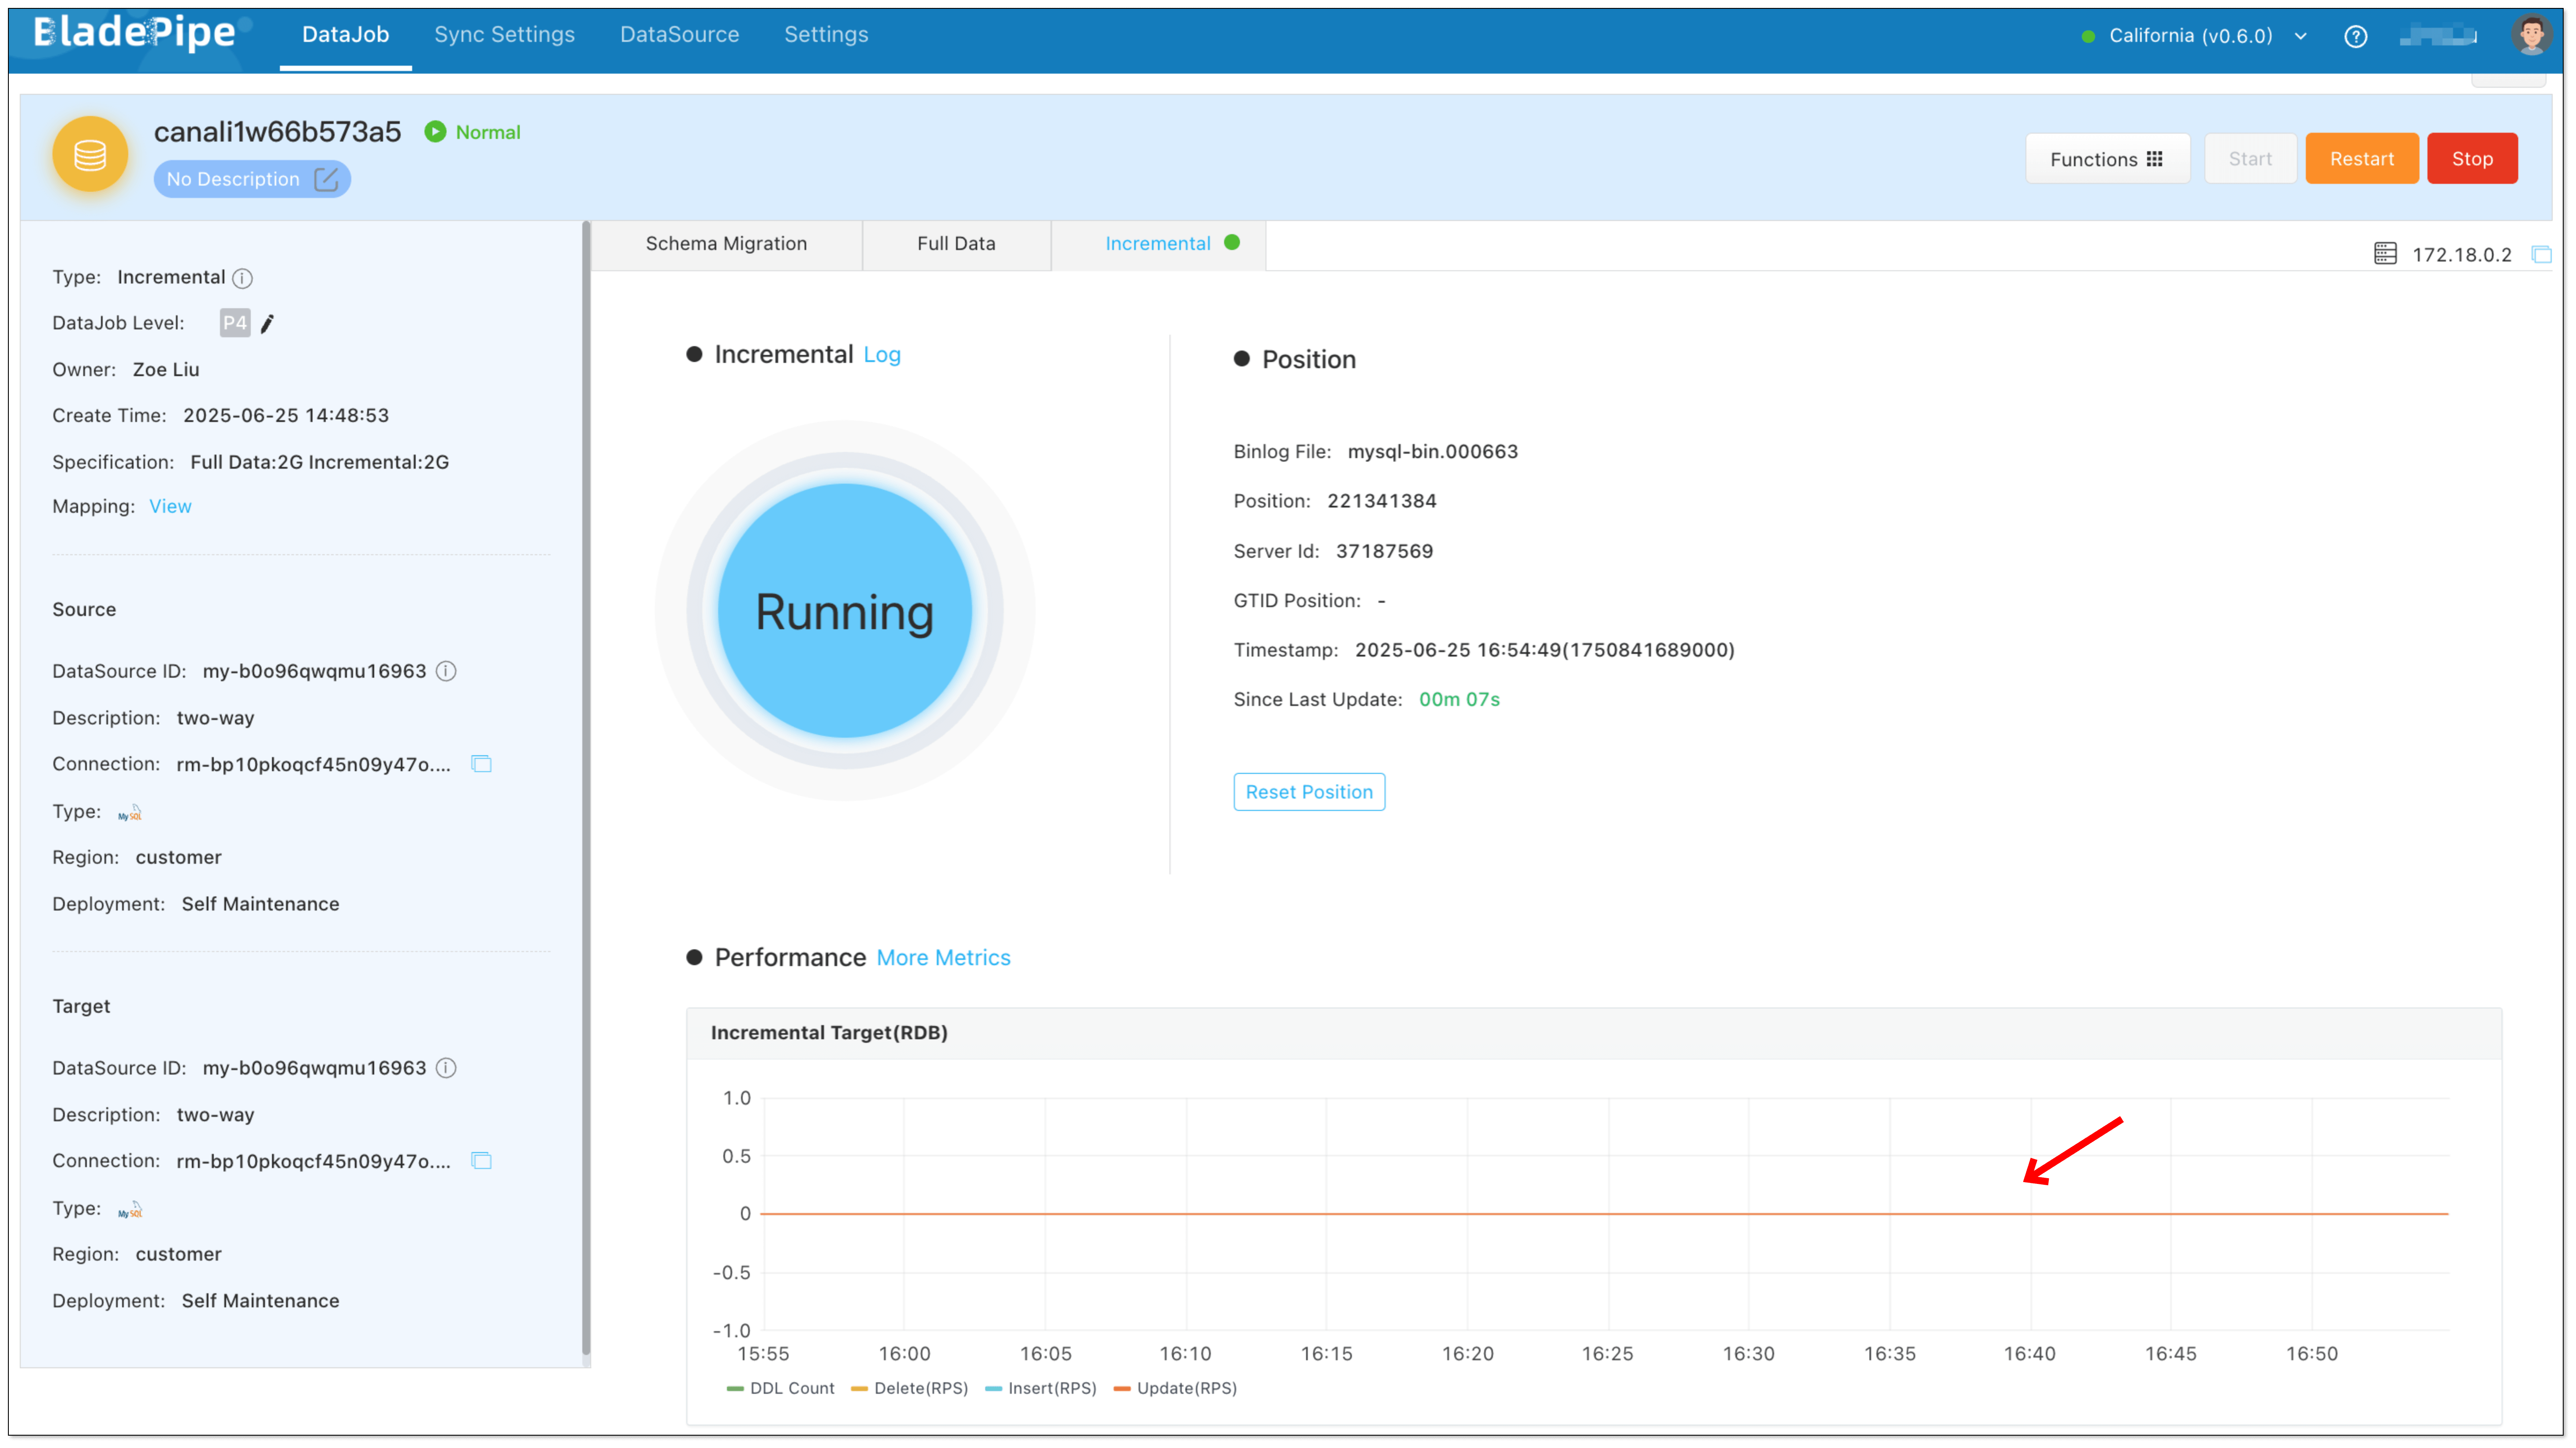Screen dimensions: 2576x1448
Task: Copy the 172.18.0.2 worker IP address
Action: tap(2541, 254)
